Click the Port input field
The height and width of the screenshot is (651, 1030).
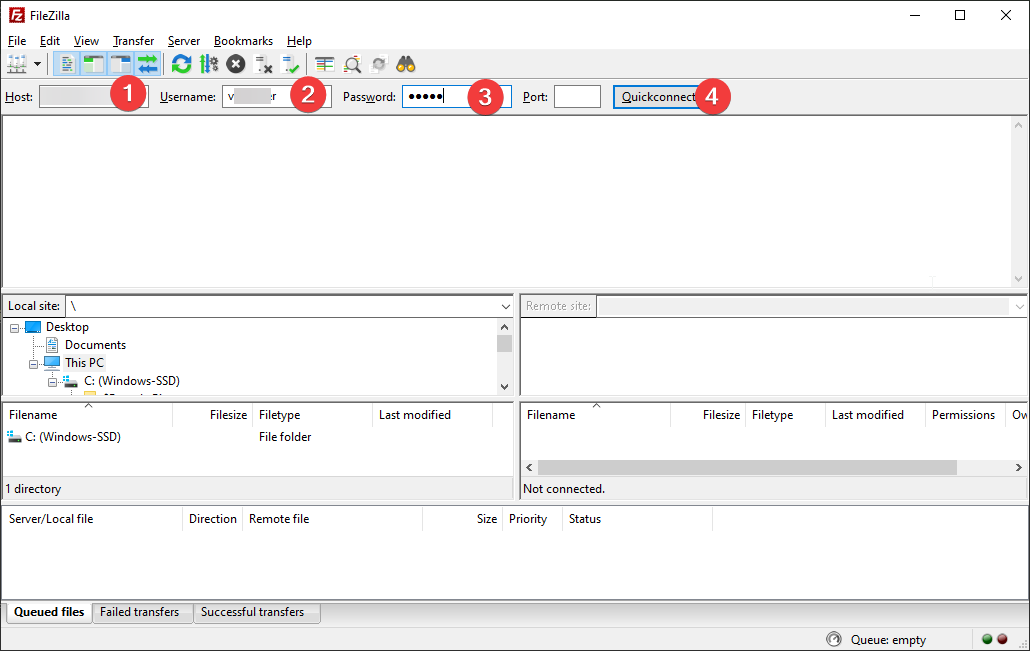pos(577,97)
